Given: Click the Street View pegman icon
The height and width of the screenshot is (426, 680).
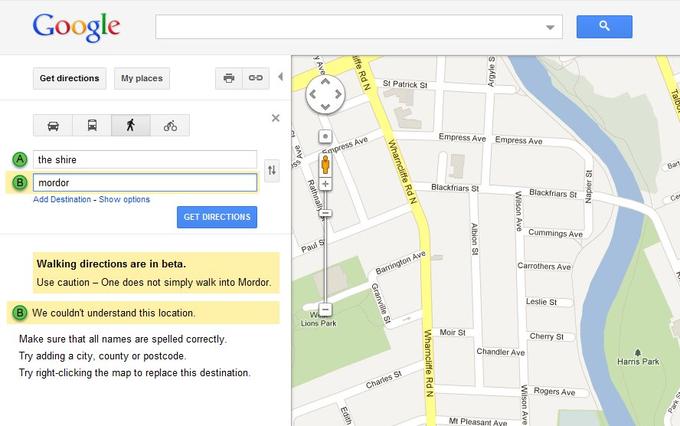Looking at the screenshot, I should pyautogui.click(x=325, y=165).
